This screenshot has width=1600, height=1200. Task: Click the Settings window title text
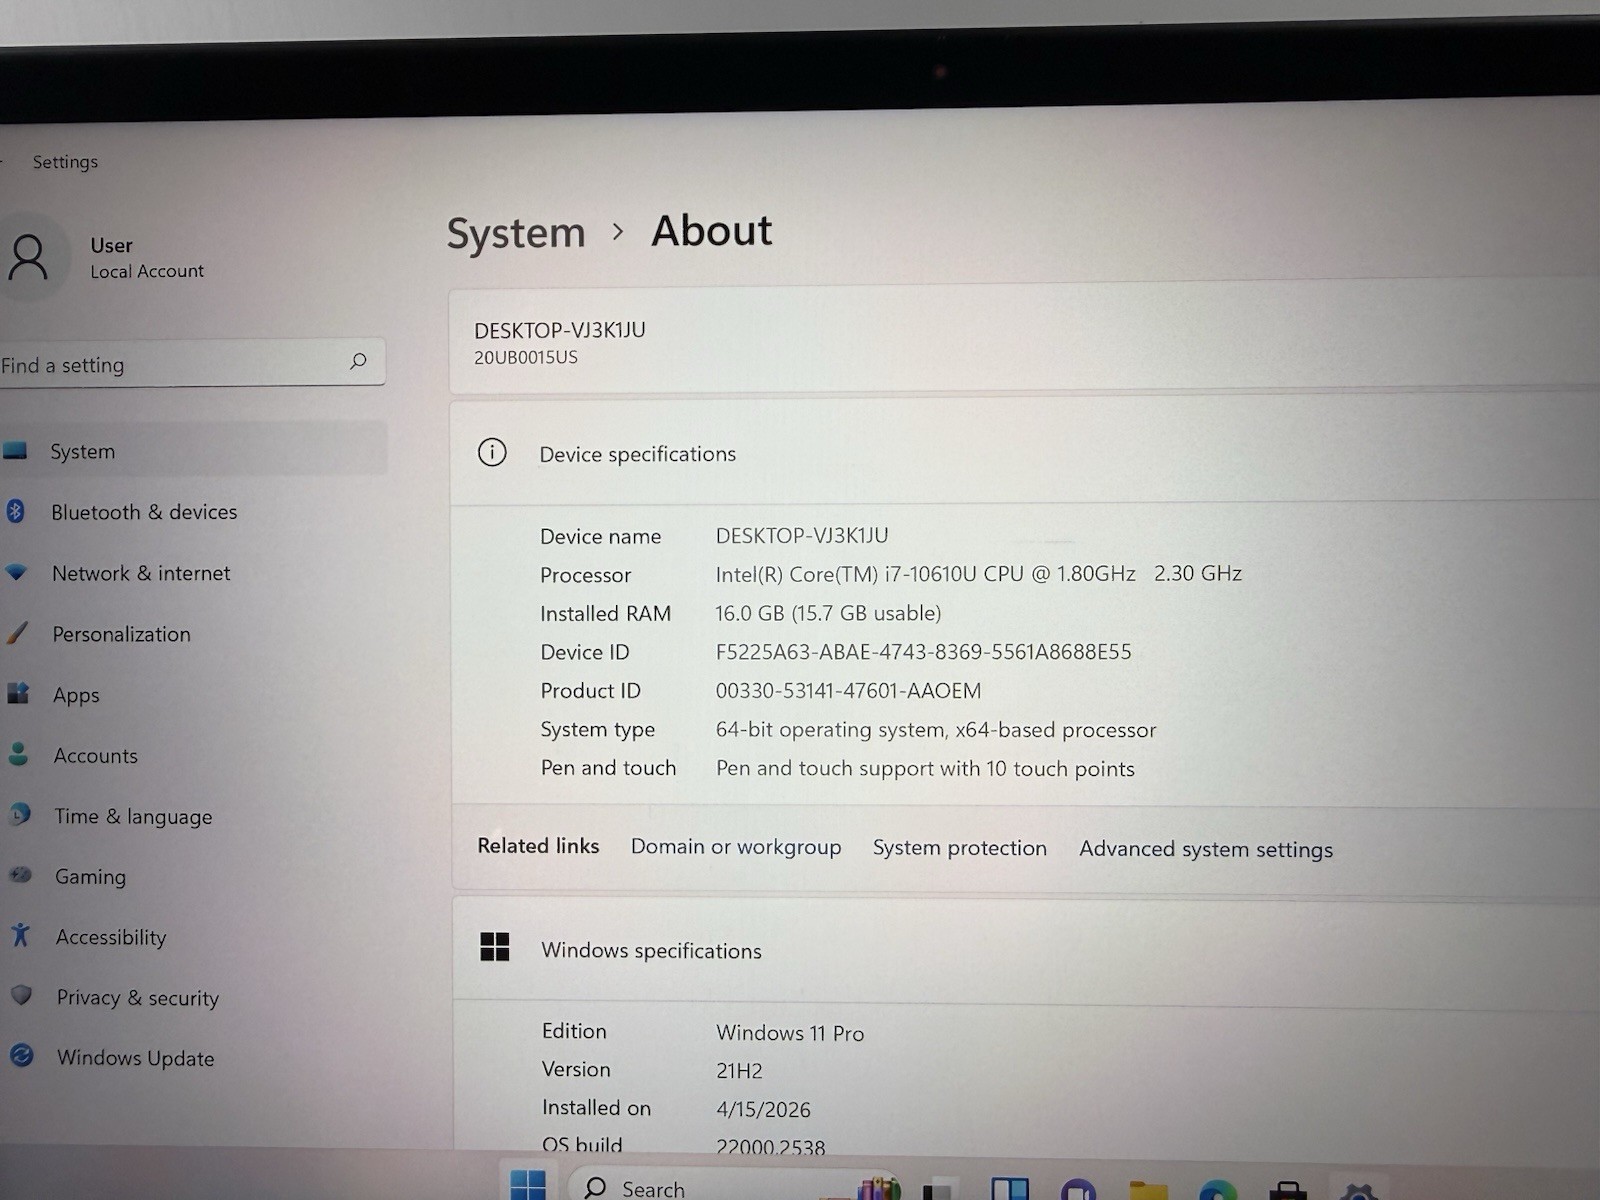click(x=65, y=162)
